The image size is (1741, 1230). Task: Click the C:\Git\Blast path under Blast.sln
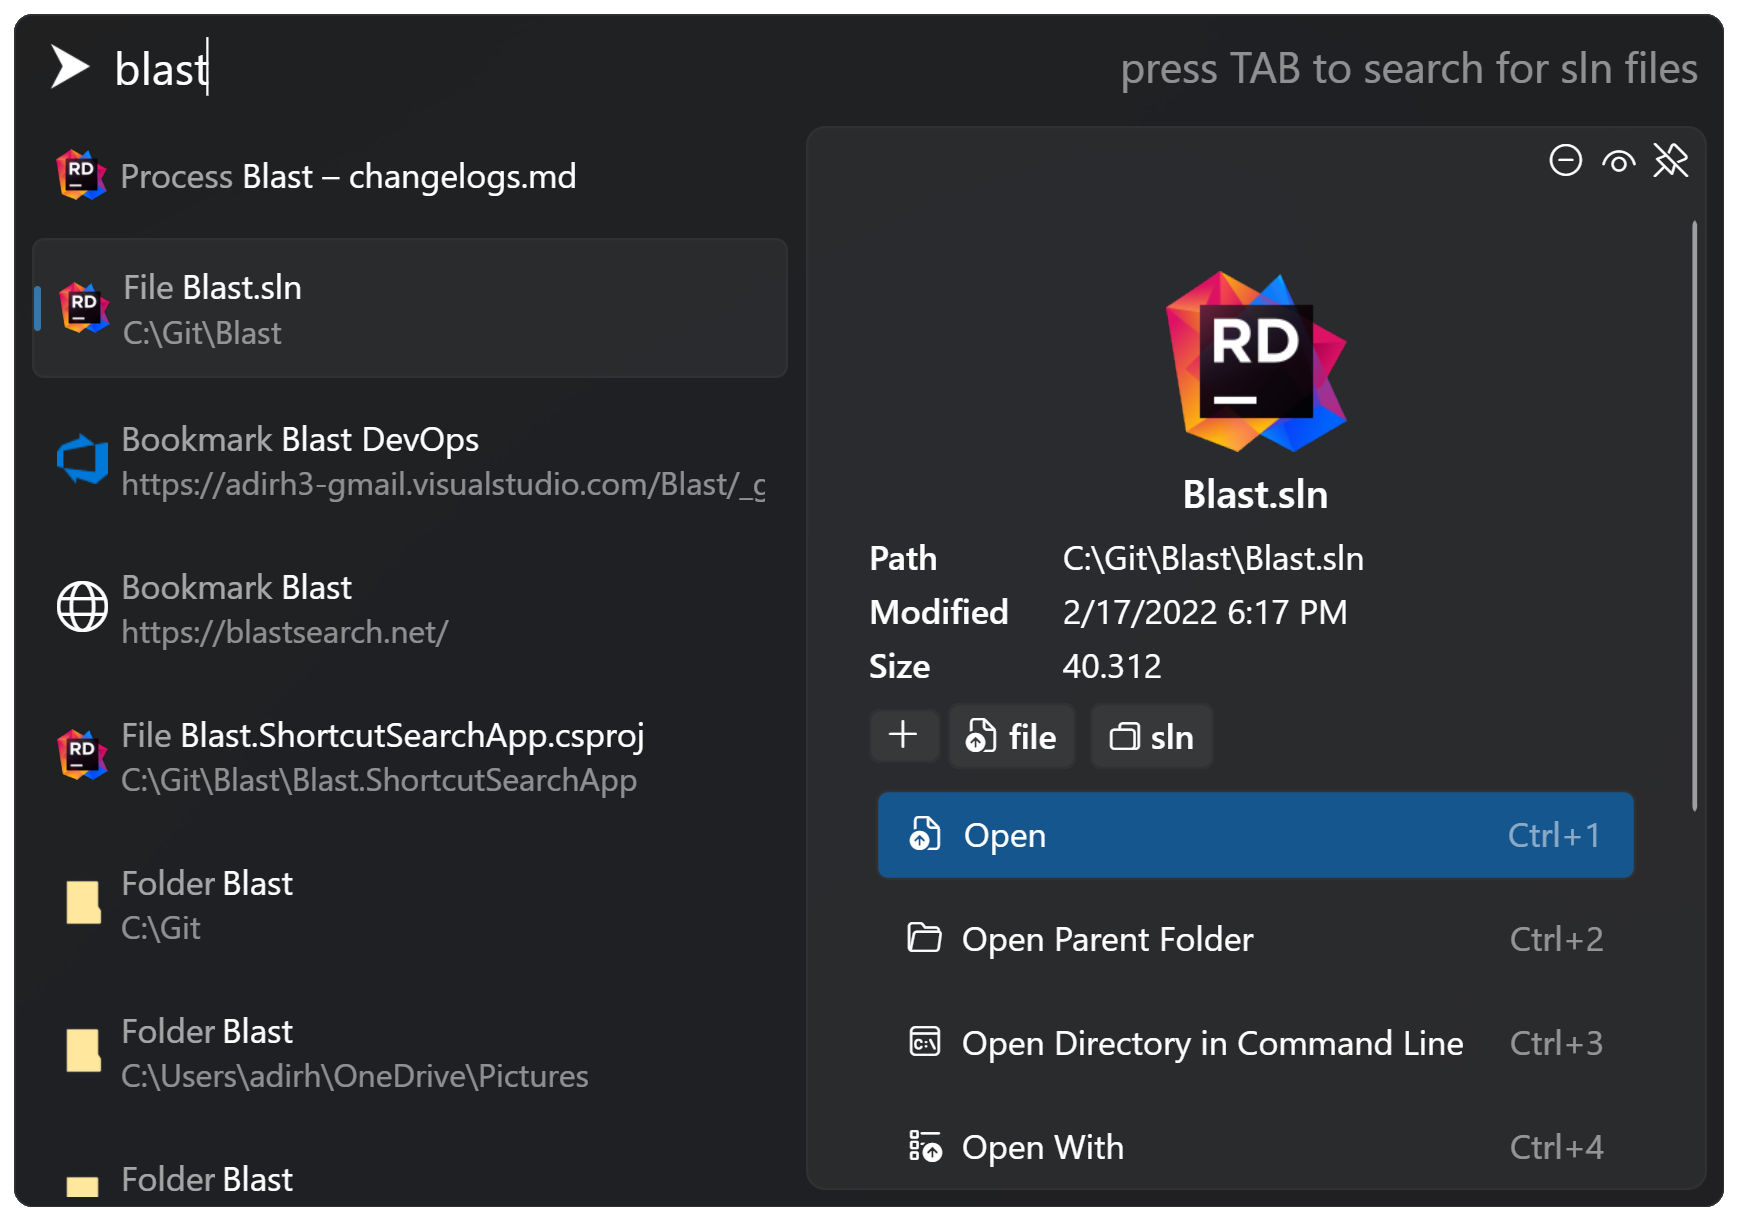click(202, 333)
